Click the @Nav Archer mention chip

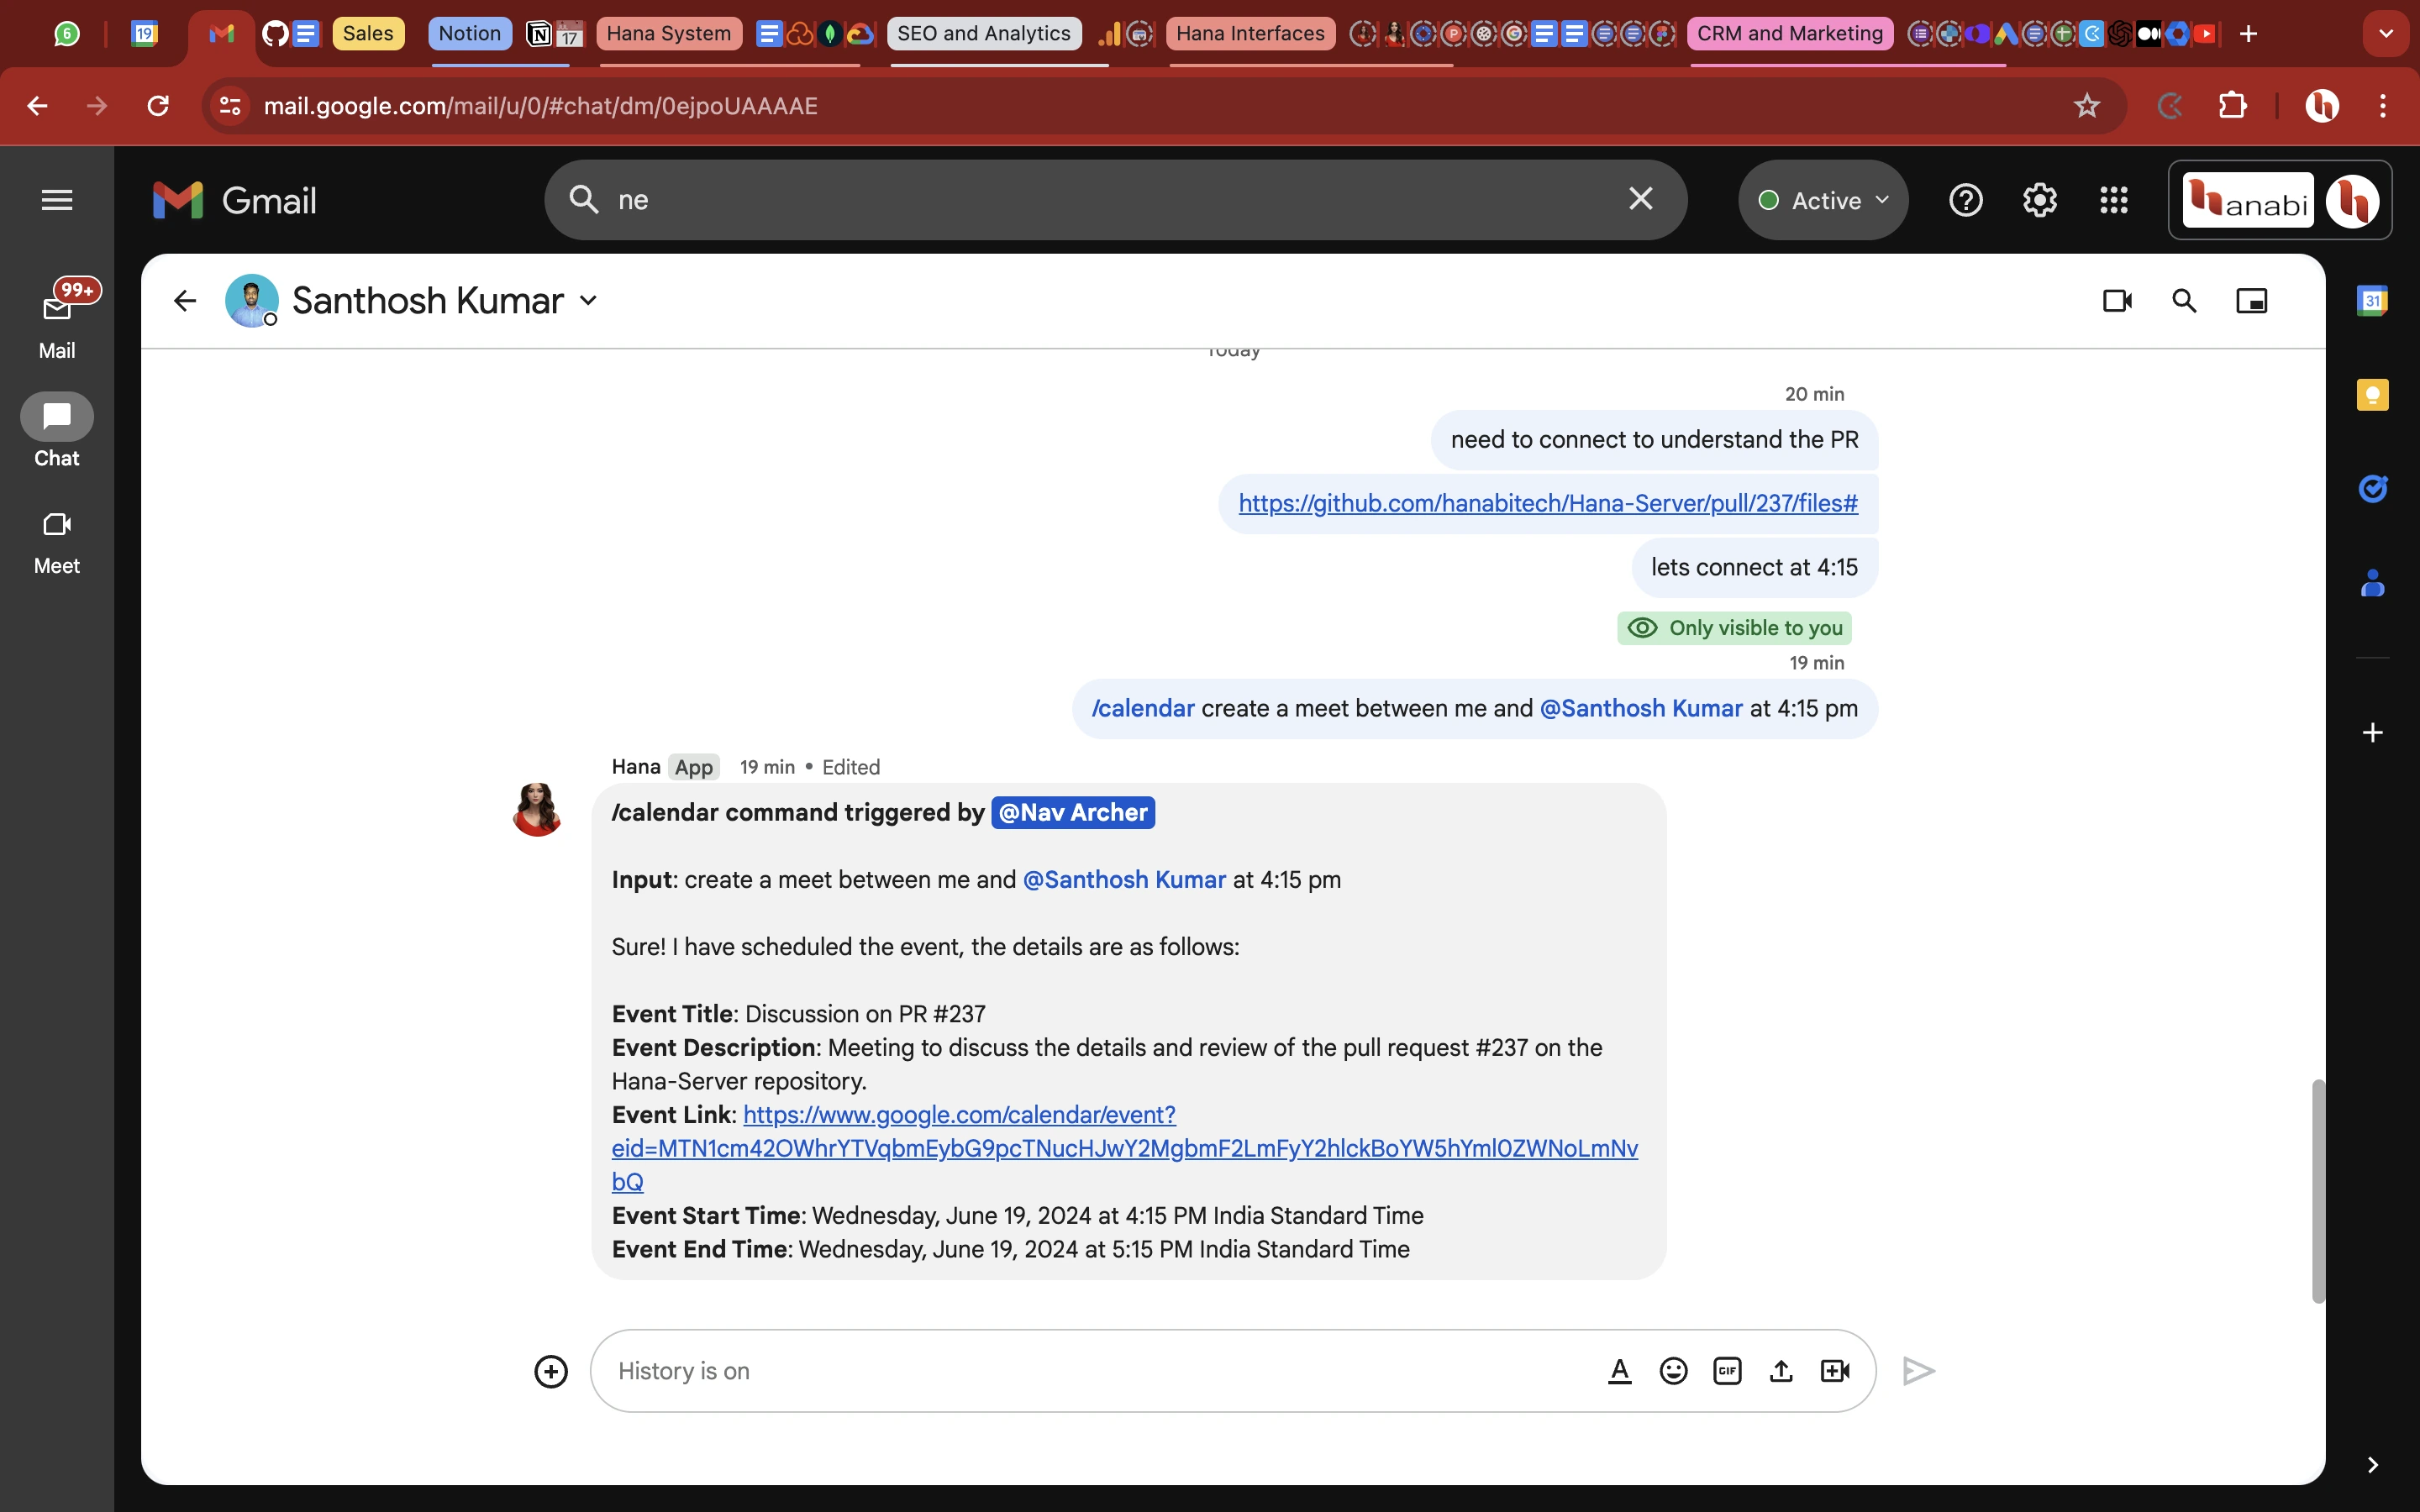1073,812
